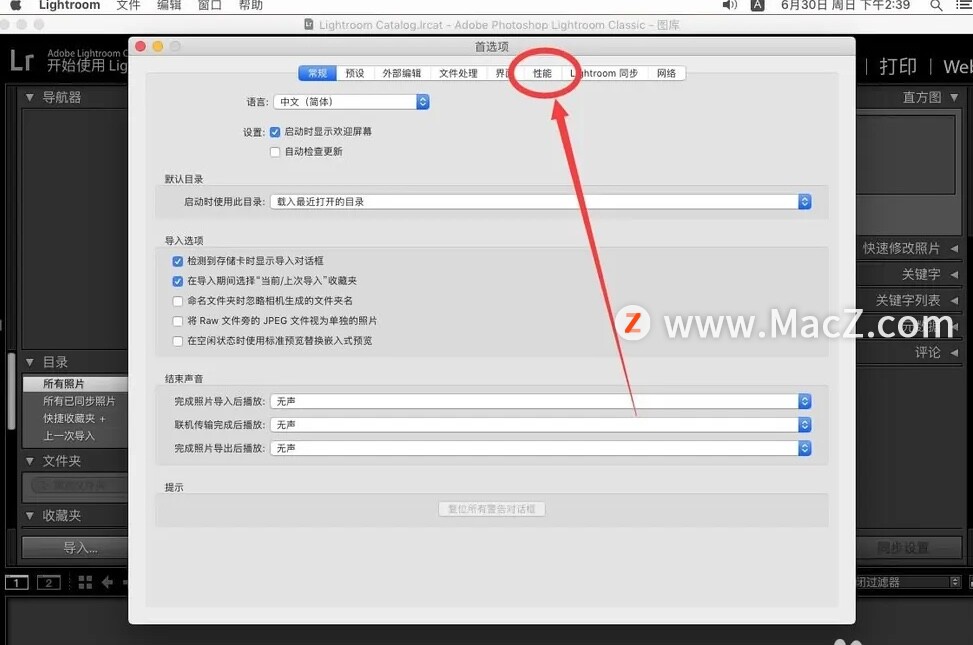Enable 命名文件夹时忽略相机生成的文件夹名
The height and width of the screenshot is (645, 973).
point(177,301)
